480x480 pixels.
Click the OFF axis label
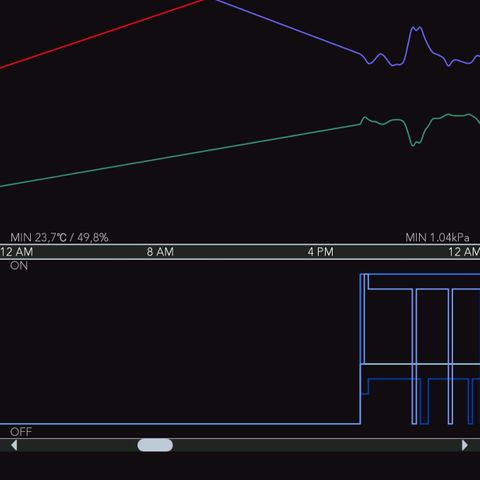(x=21, y=432)
